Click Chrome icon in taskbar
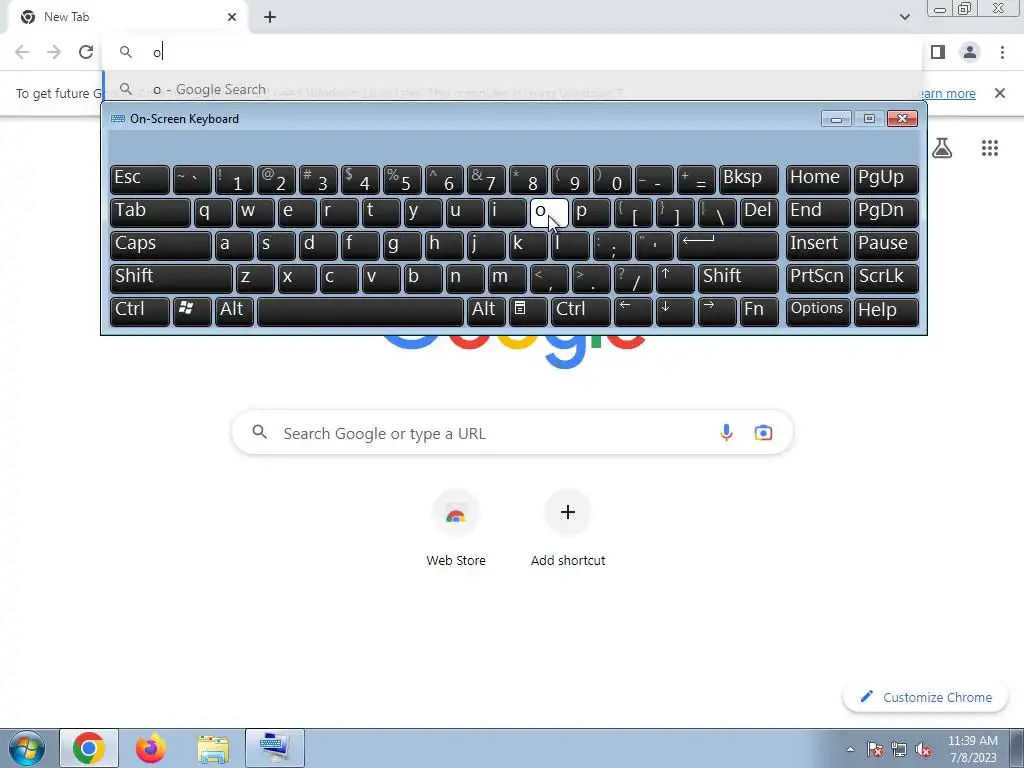This screenshot has height=768, width=1024. pos(89,748)
